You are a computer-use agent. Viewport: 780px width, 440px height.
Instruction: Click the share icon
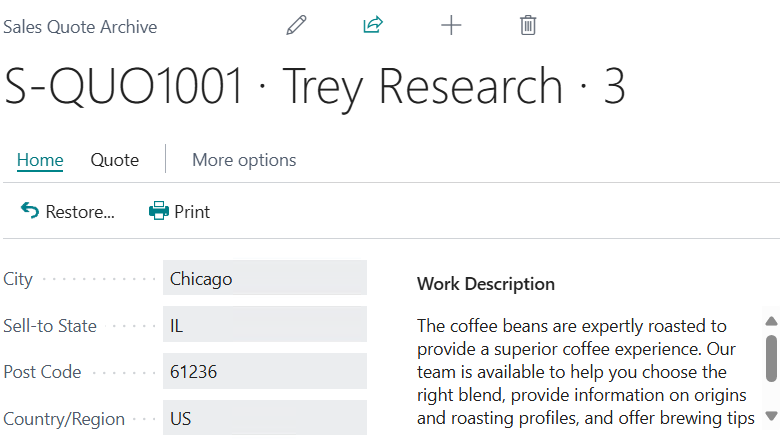(373, 26)
